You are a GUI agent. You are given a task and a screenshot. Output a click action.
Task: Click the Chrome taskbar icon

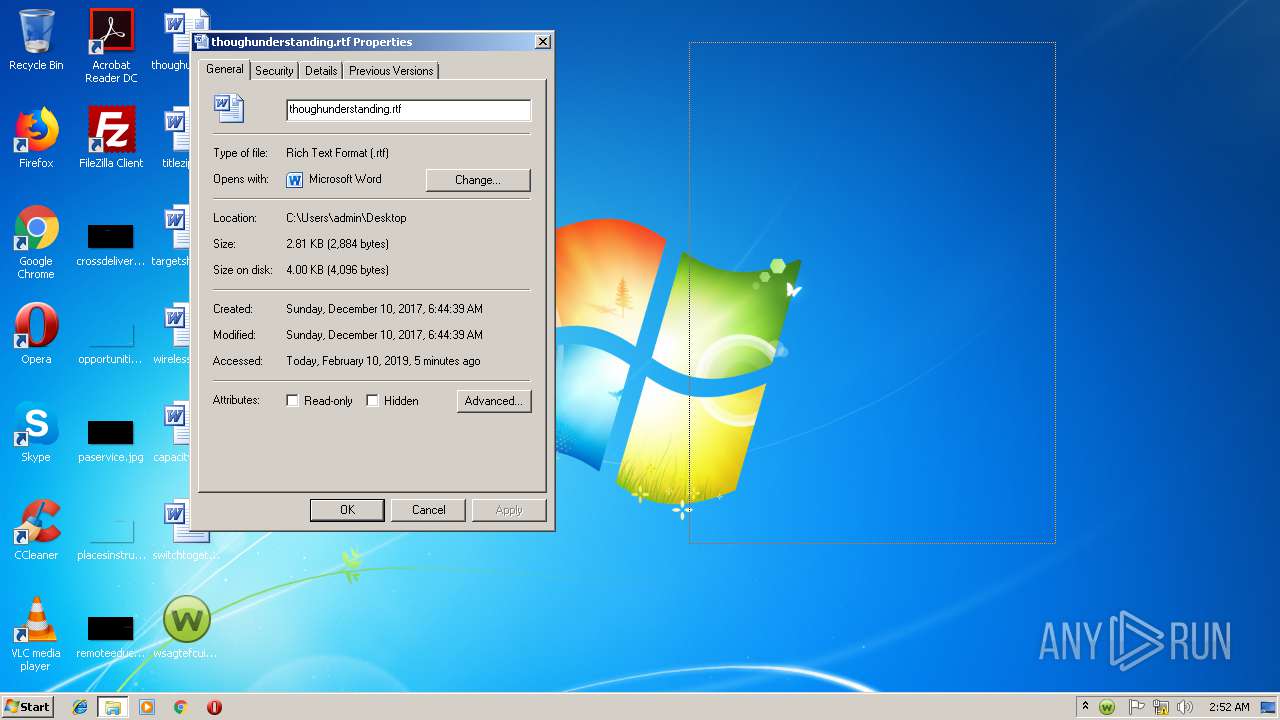tap(181, 707)
